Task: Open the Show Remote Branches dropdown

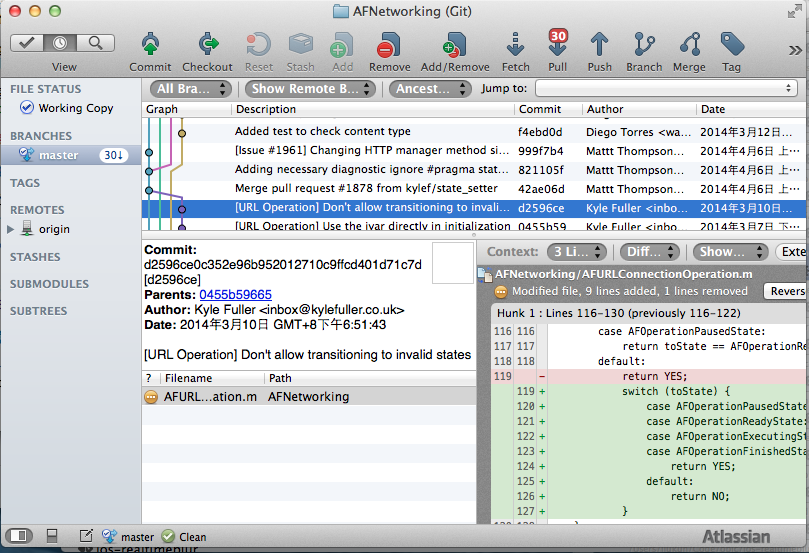Action: tap(310, 89)
